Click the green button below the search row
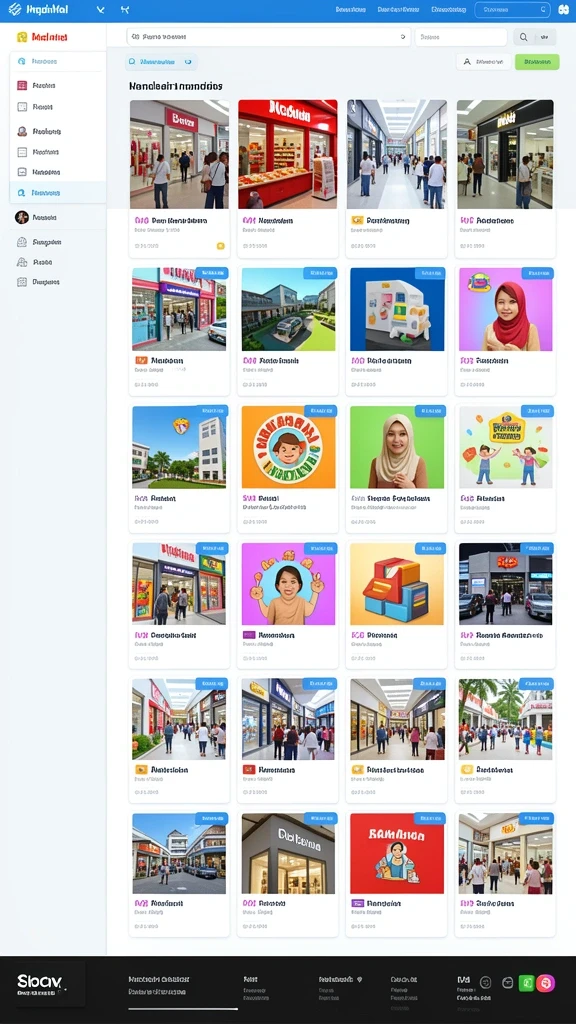576x1024 pixels. [x=537, y=62]
